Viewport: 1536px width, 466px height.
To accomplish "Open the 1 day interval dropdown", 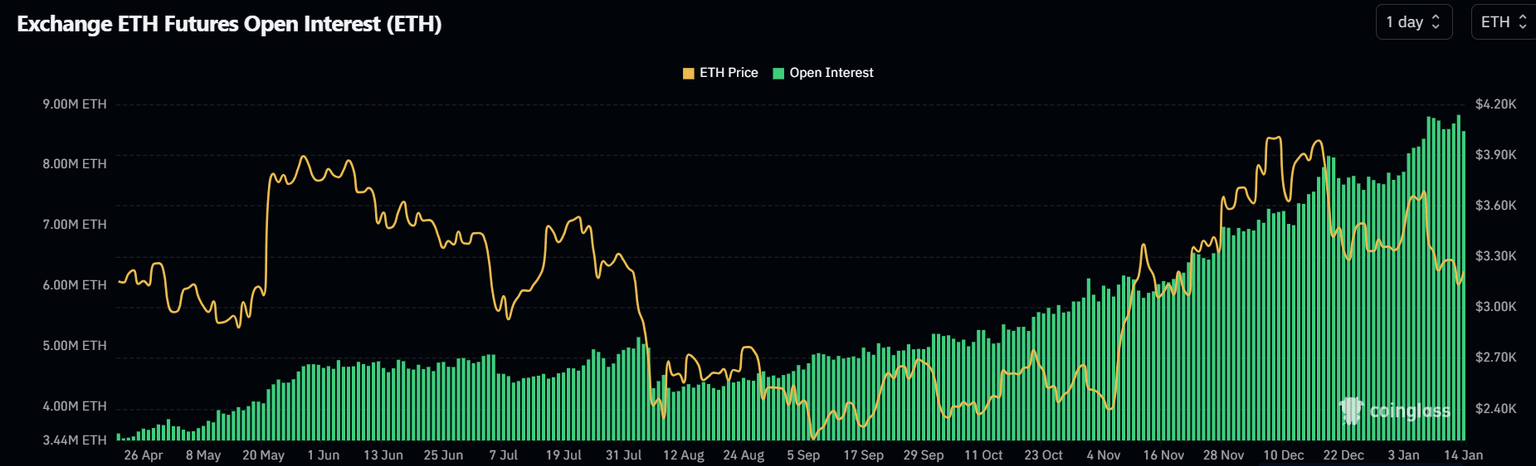I will click(x=1413, y=22).
